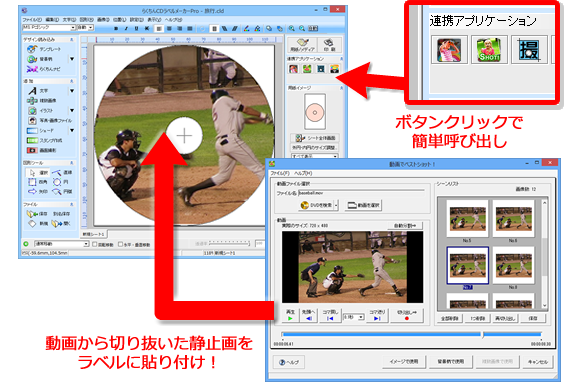Launch the rainbow-colored linked app icon
582x387 pixels.
click(334, 69)
